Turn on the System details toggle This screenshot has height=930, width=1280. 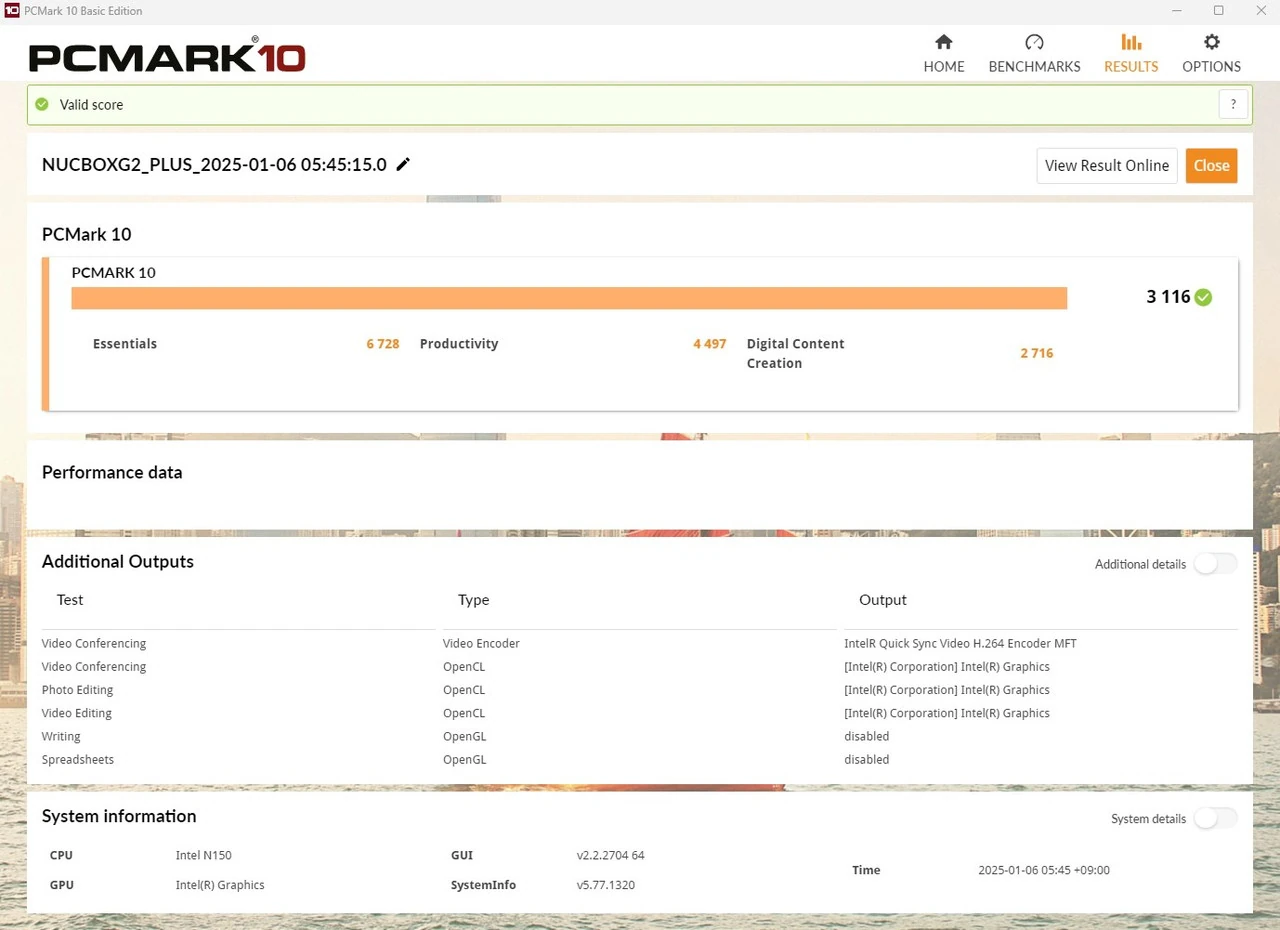(1215, 819)
